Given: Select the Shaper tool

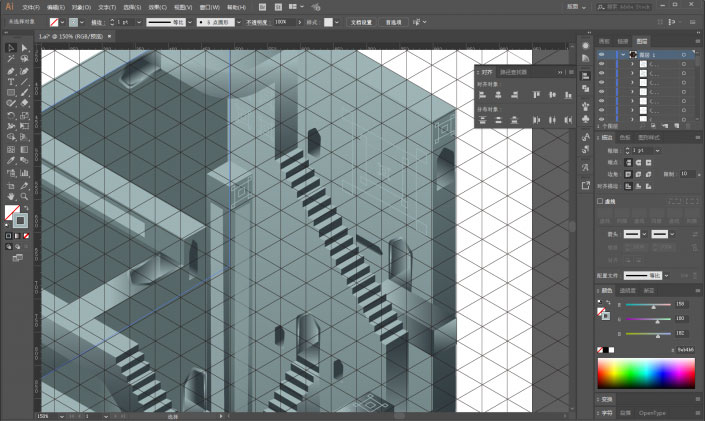Looking at the screenshot, I should [11, 103].
